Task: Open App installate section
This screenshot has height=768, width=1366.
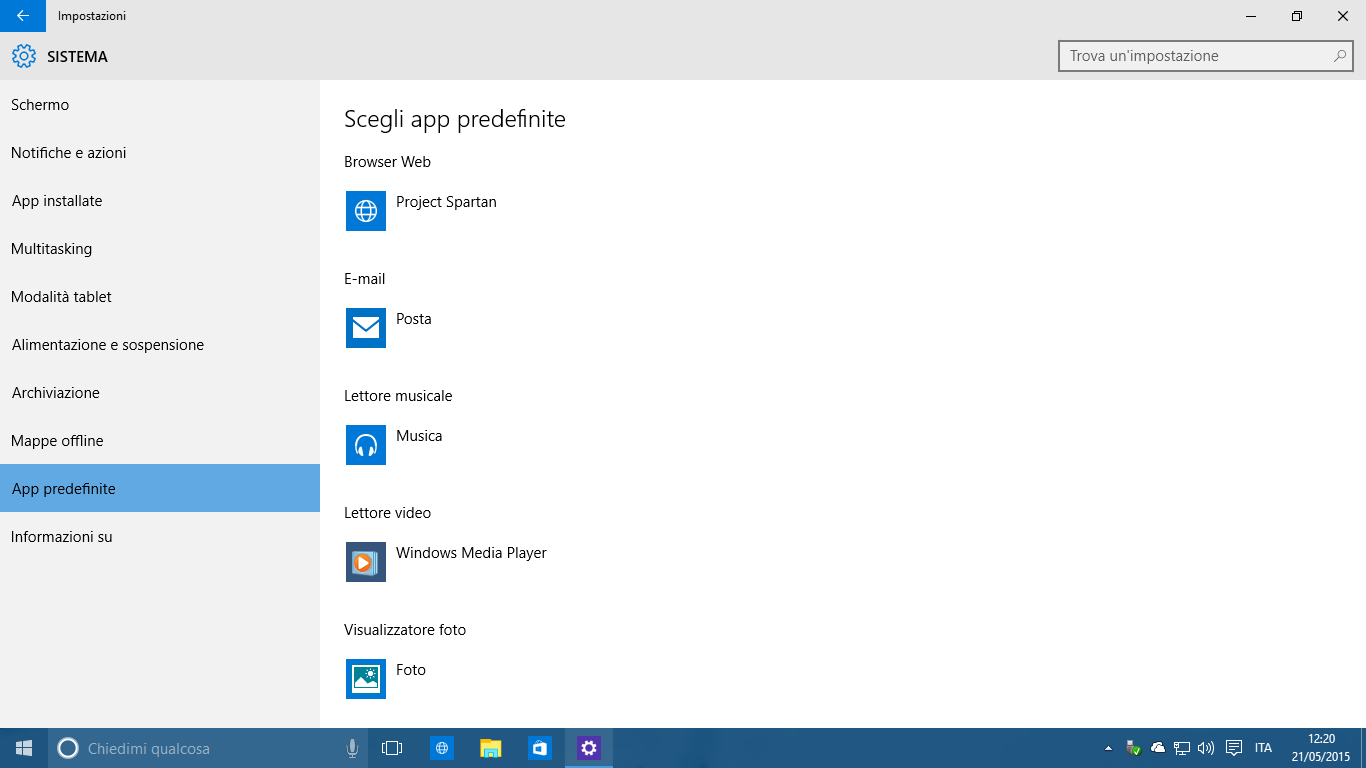Action: pyautogui.click(x=160, y=201)
